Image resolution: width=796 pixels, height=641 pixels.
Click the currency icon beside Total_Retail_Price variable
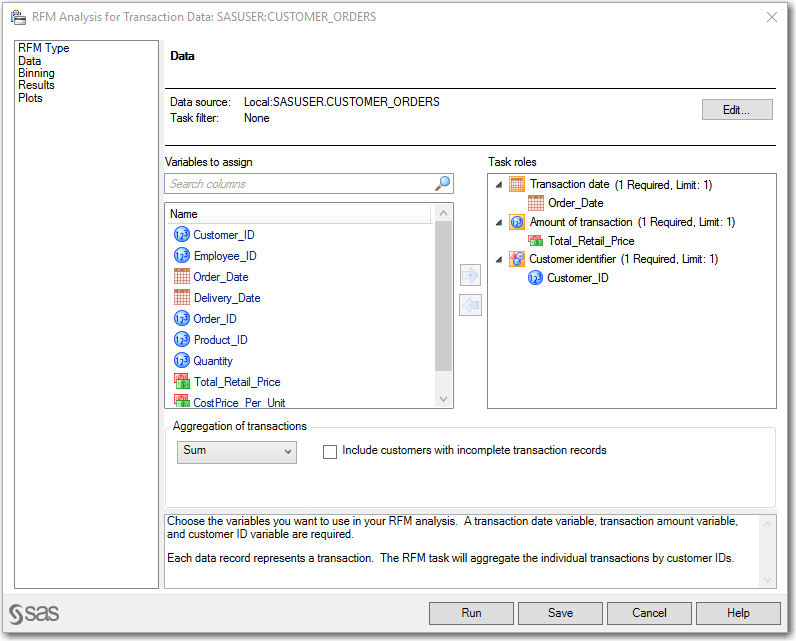[182, 381]
